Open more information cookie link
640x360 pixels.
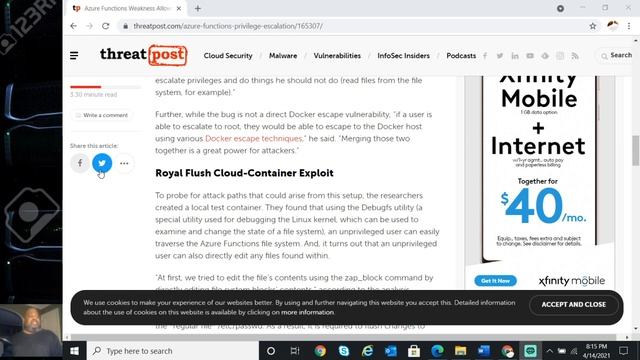pyautogui.click(x=307, y=312)
